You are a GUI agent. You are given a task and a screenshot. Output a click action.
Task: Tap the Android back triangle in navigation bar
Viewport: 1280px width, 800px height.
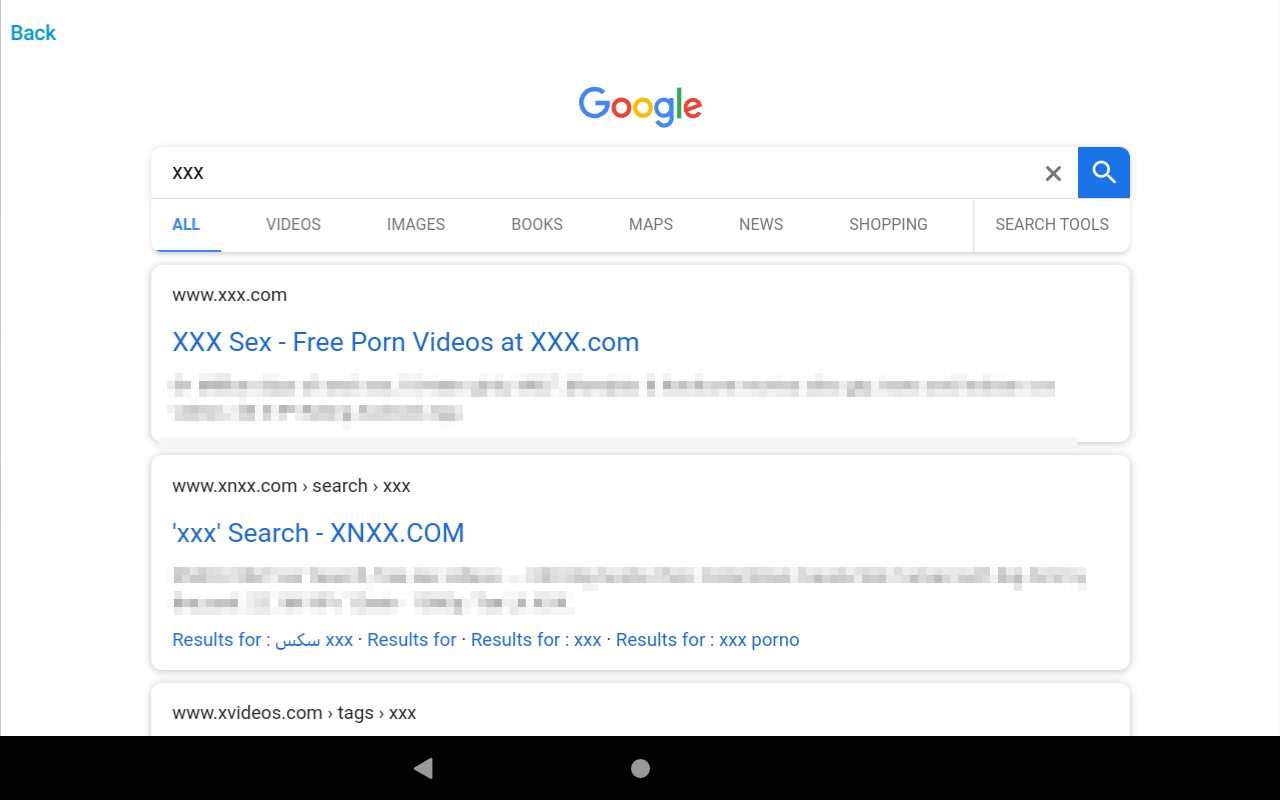[x=423, y=768]
